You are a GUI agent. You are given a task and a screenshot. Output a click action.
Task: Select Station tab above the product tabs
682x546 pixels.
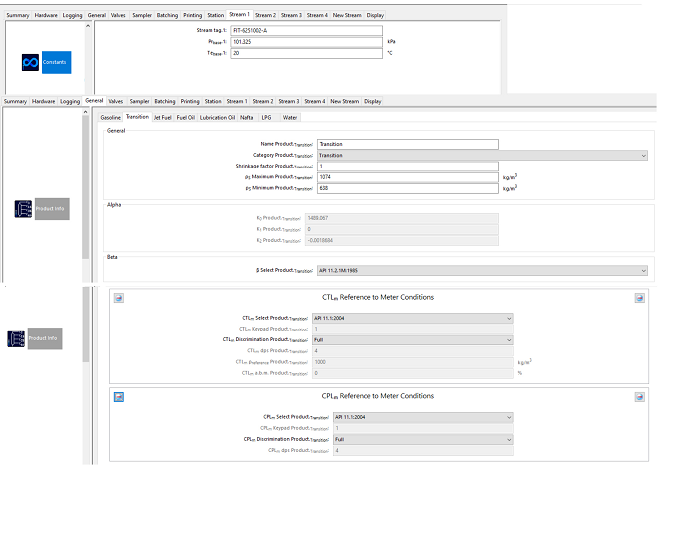point(213,101)
